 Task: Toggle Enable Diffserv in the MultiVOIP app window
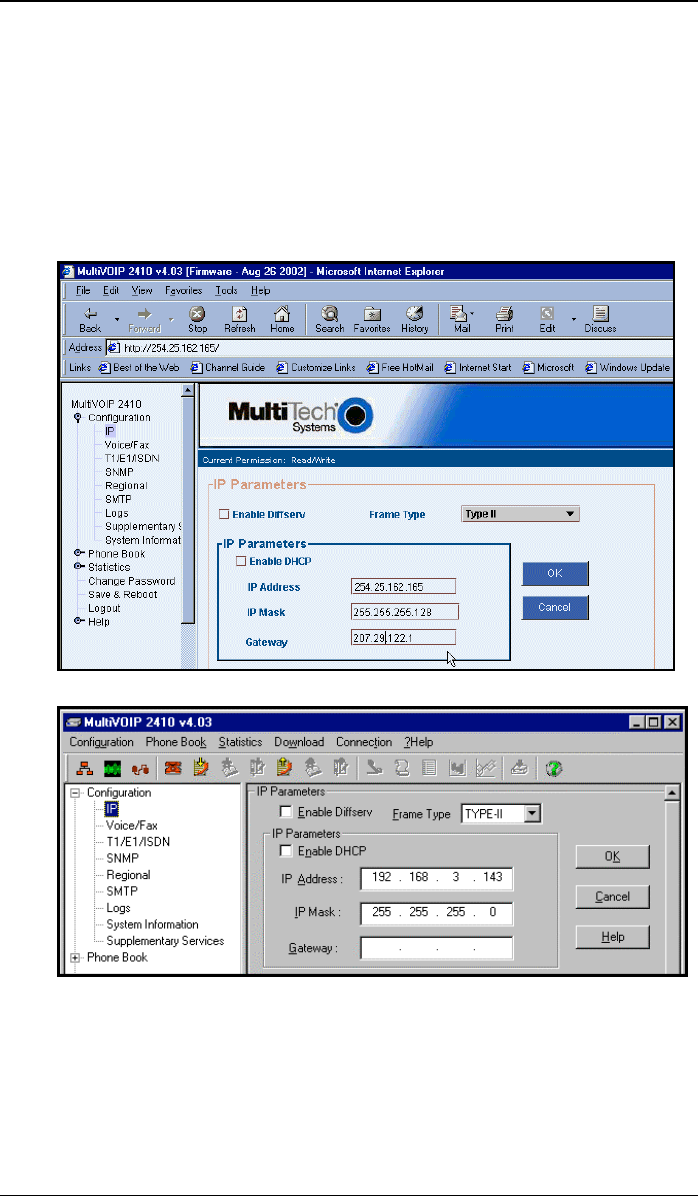pos(286,812)
